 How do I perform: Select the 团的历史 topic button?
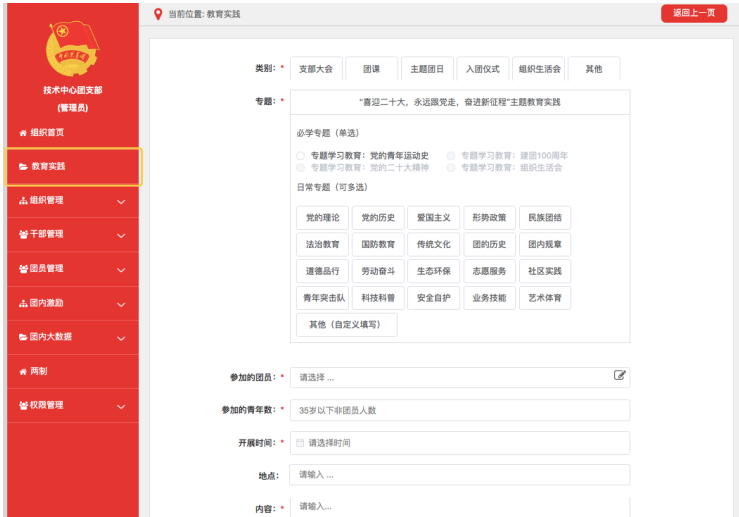click(x=489, y=245)
